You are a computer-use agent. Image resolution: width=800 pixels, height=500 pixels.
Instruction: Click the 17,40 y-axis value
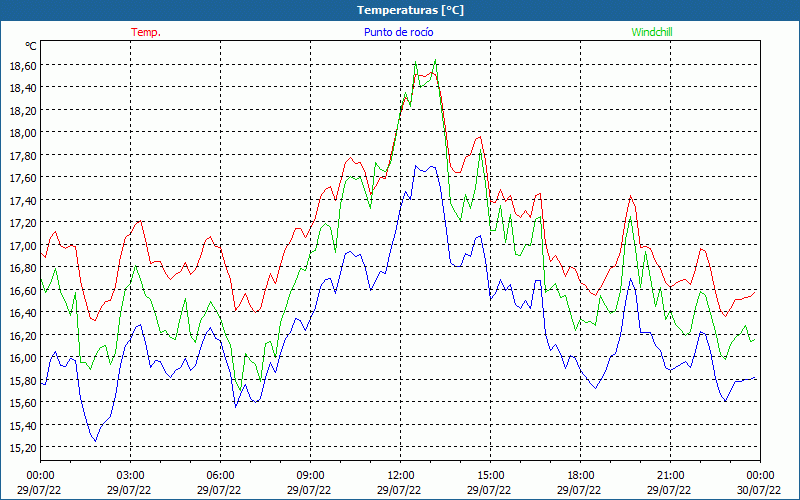click(x=23, y=200)
